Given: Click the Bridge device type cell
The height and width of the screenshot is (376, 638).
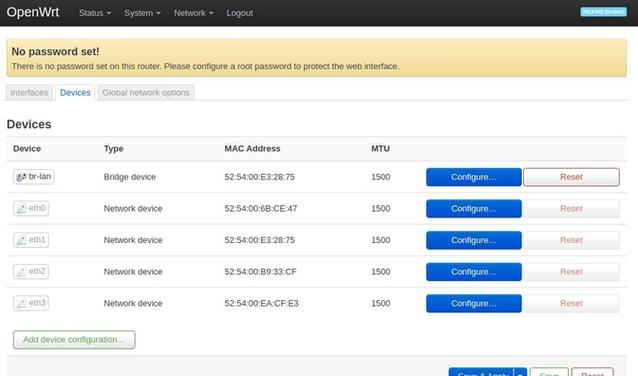Looking at the screenshot, I should tap(130, 177).
